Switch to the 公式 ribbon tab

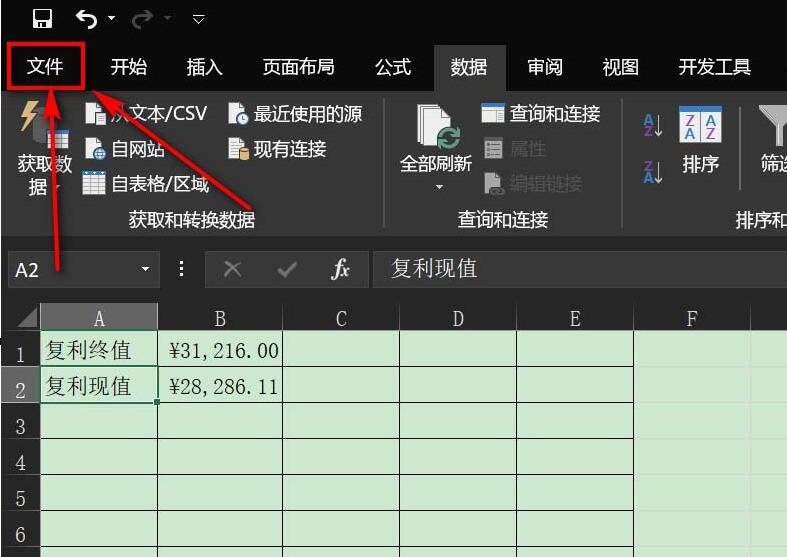[x=393, y=67]
